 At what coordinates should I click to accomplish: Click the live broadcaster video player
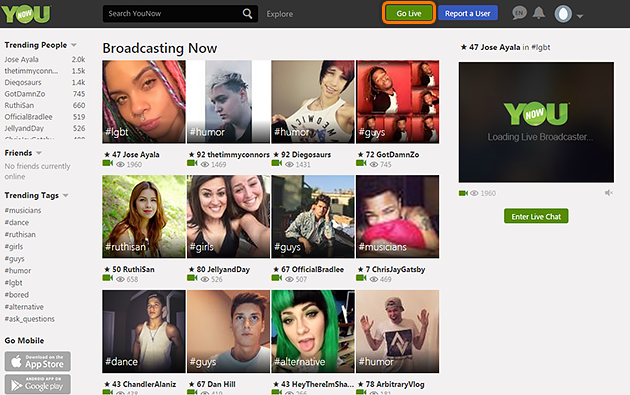(536, 122)
